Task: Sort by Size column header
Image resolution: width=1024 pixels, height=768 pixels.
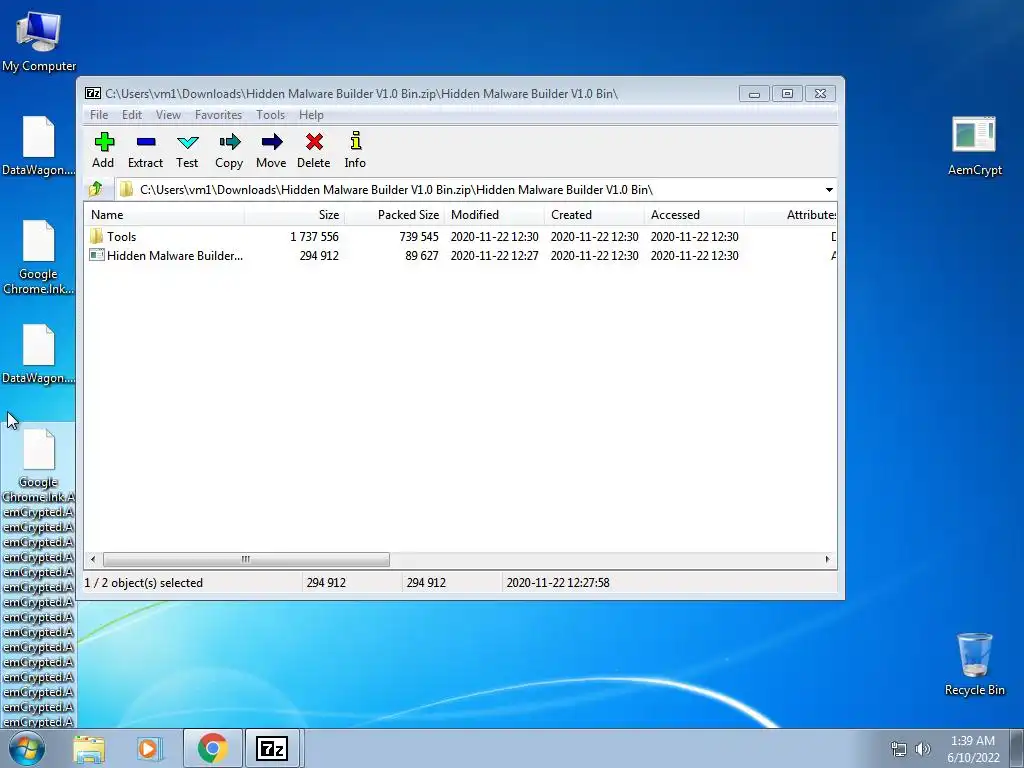Action: coord(295,215)
